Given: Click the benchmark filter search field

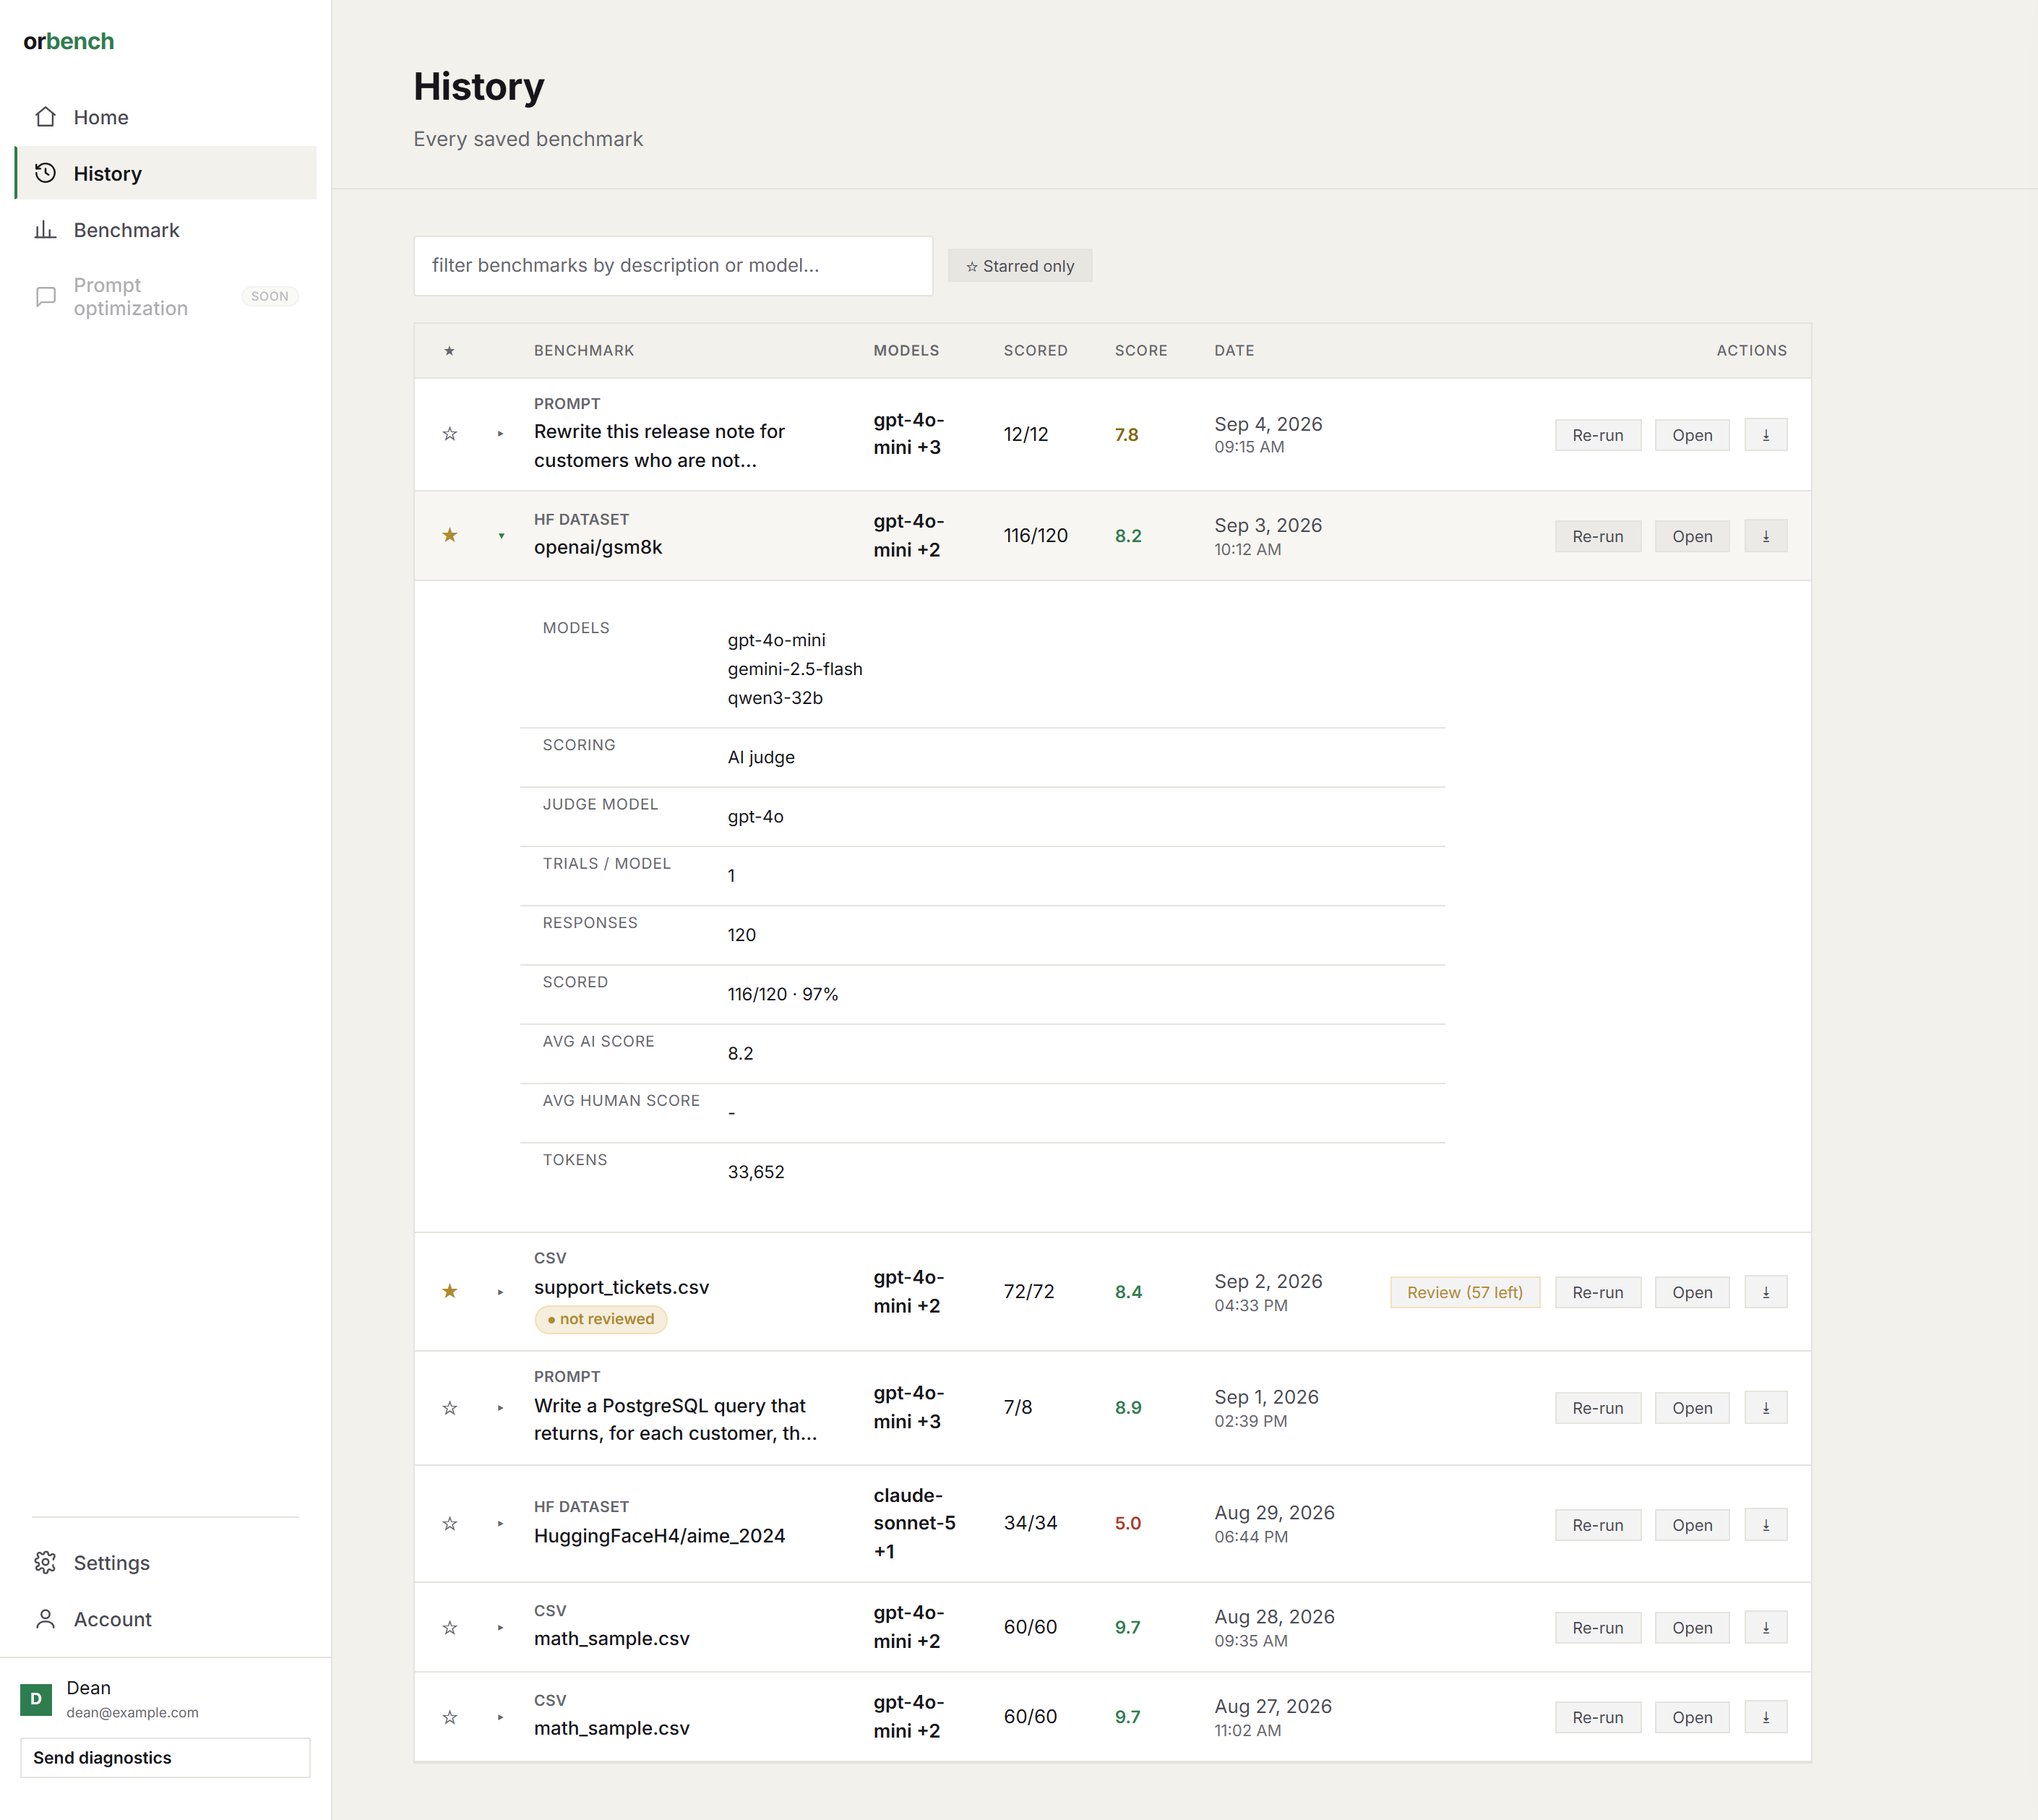Looking at the screenshot, I should pyautogui.click(x=673, y=266).
